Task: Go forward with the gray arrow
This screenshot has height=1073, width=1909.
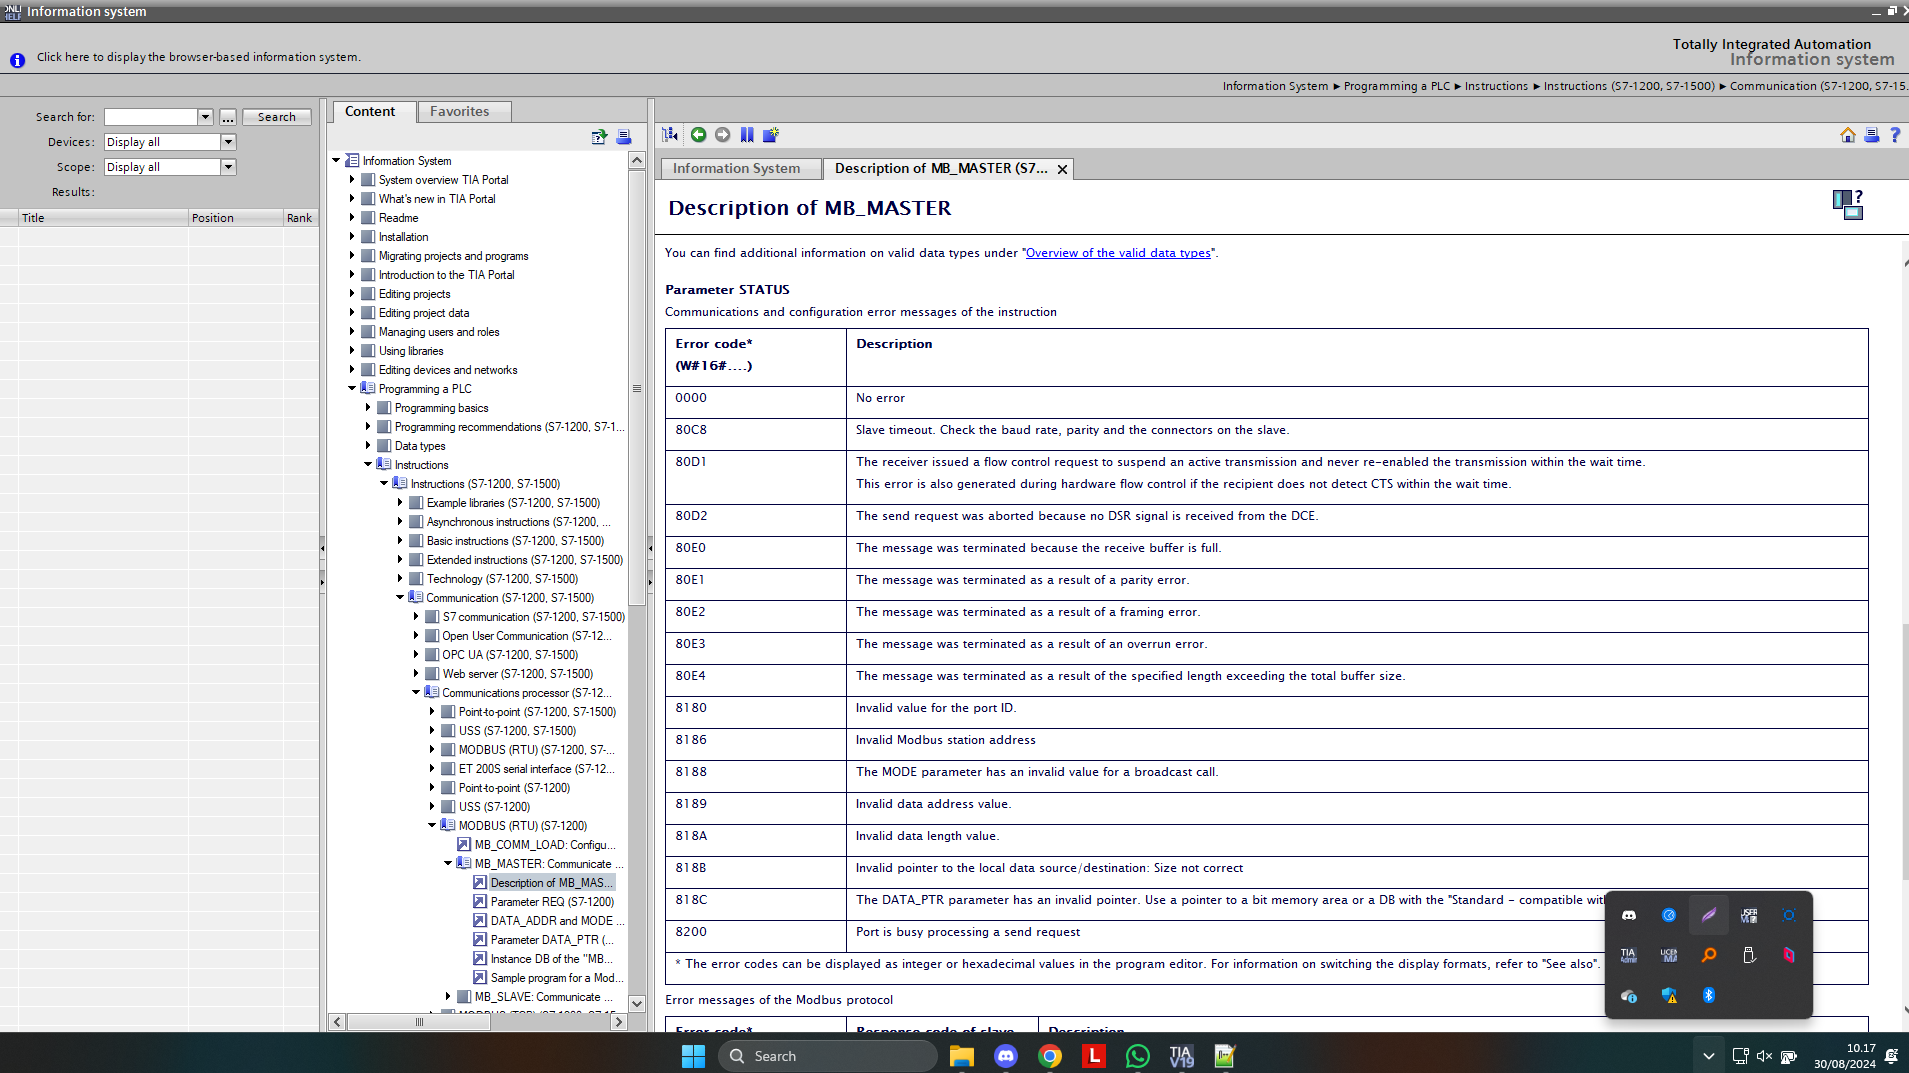Action: pos(722,134)
